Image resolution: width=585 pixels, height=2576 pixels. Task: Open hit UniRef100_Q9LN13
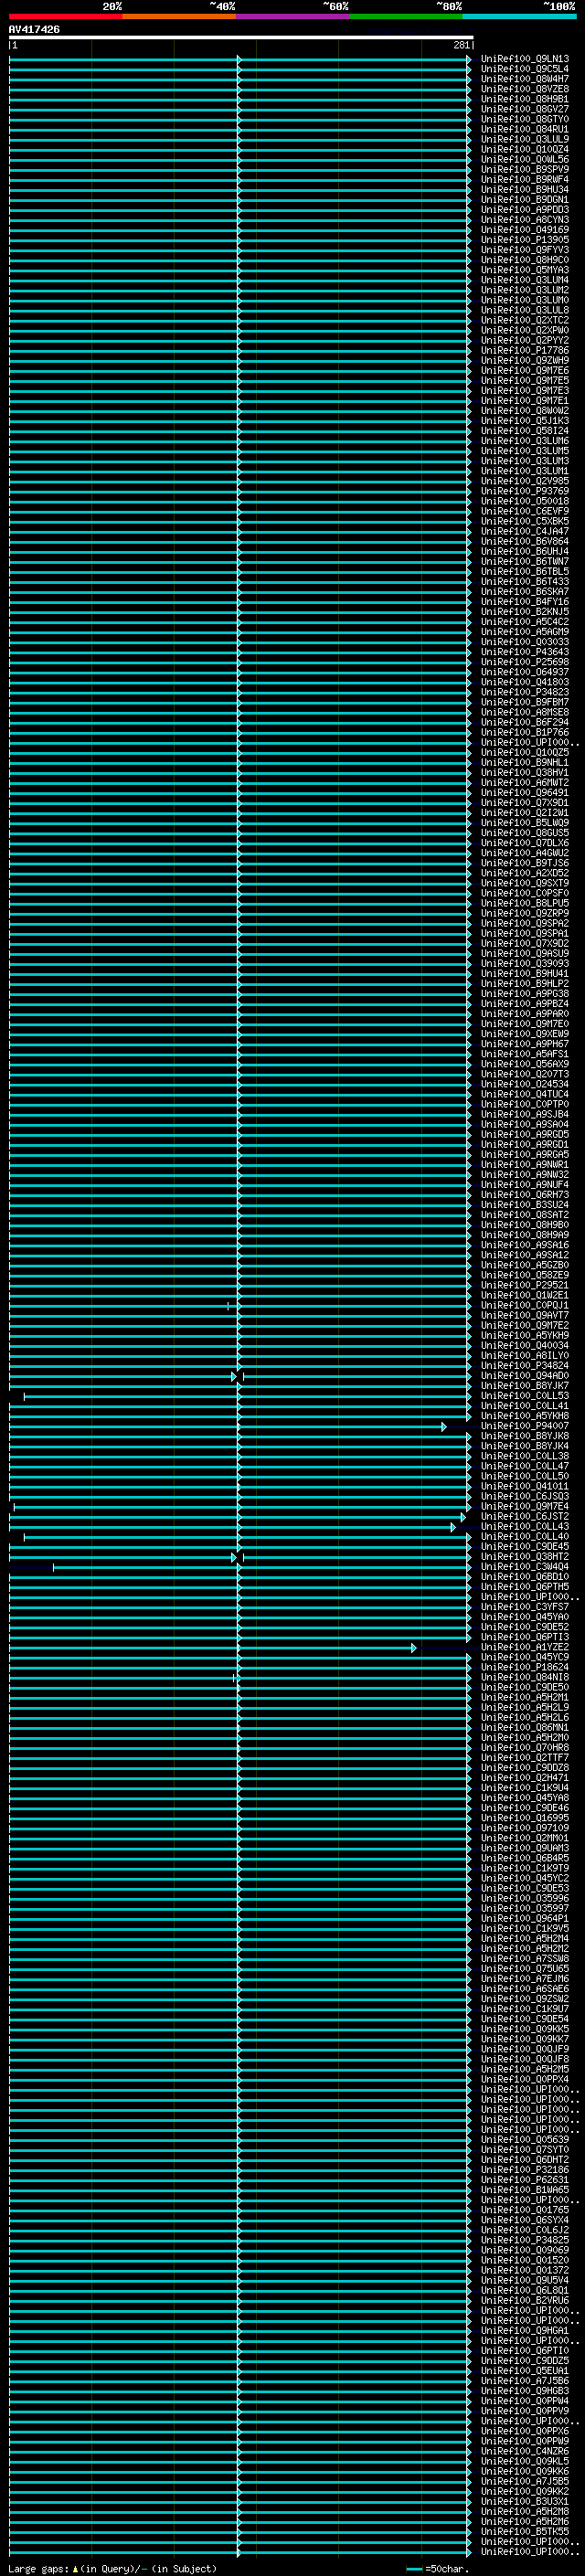(x=525, y=59)
